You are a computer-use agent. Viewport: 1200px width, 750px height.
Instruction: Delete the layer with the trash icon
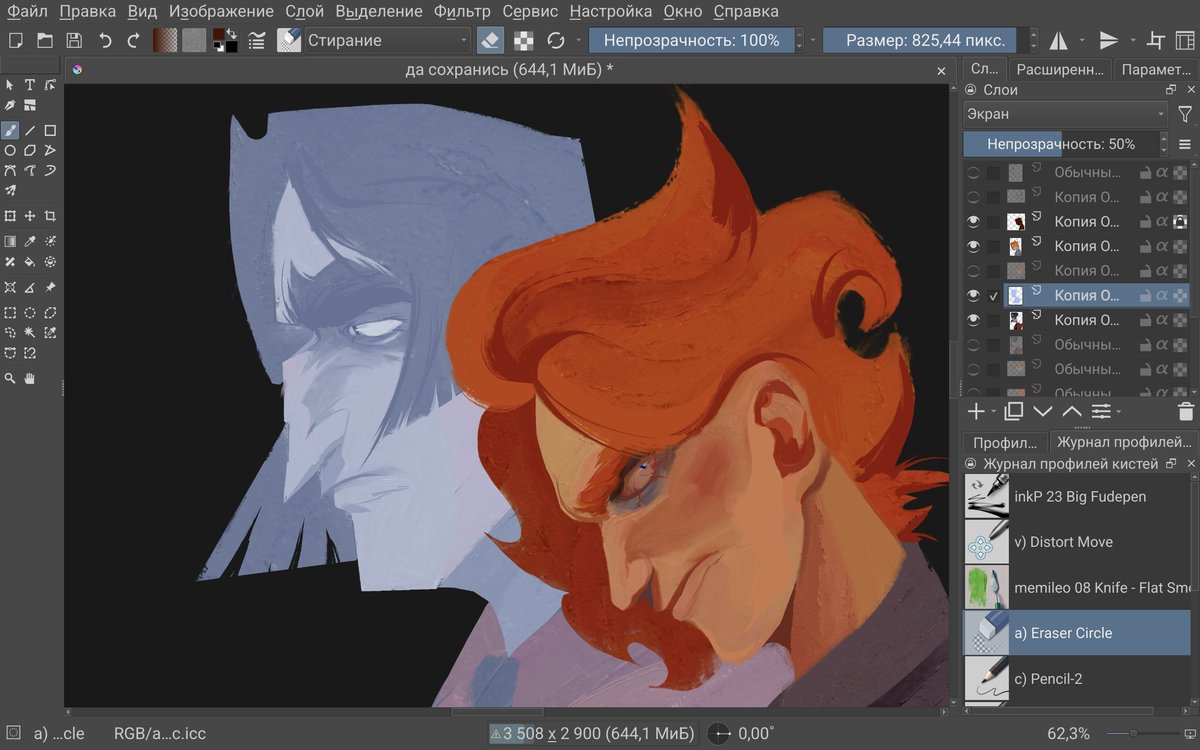(1185, 411)
